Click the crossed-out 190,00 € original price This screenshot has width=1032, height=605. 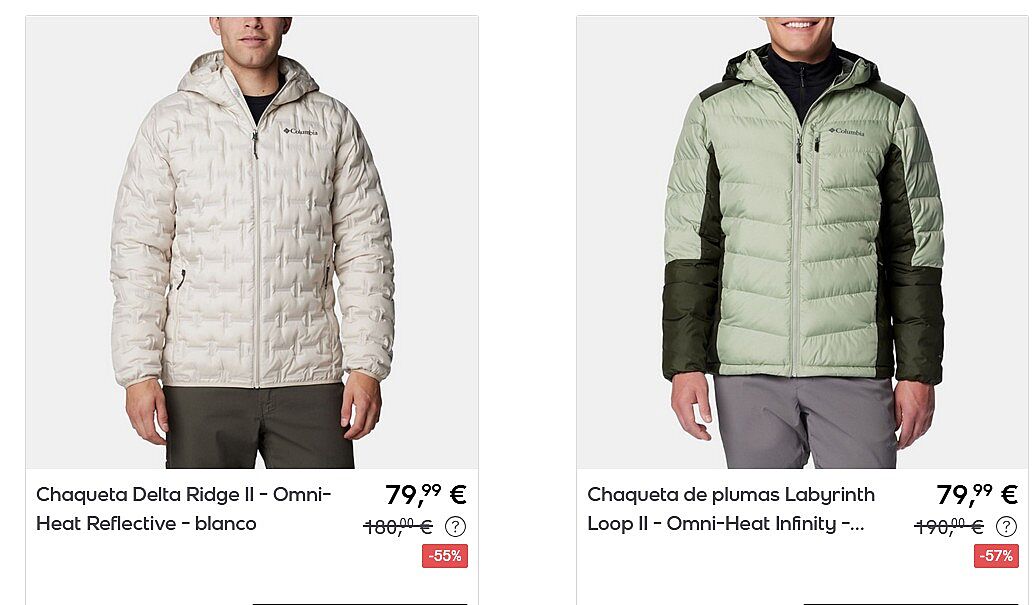click(x=949, y=527)
